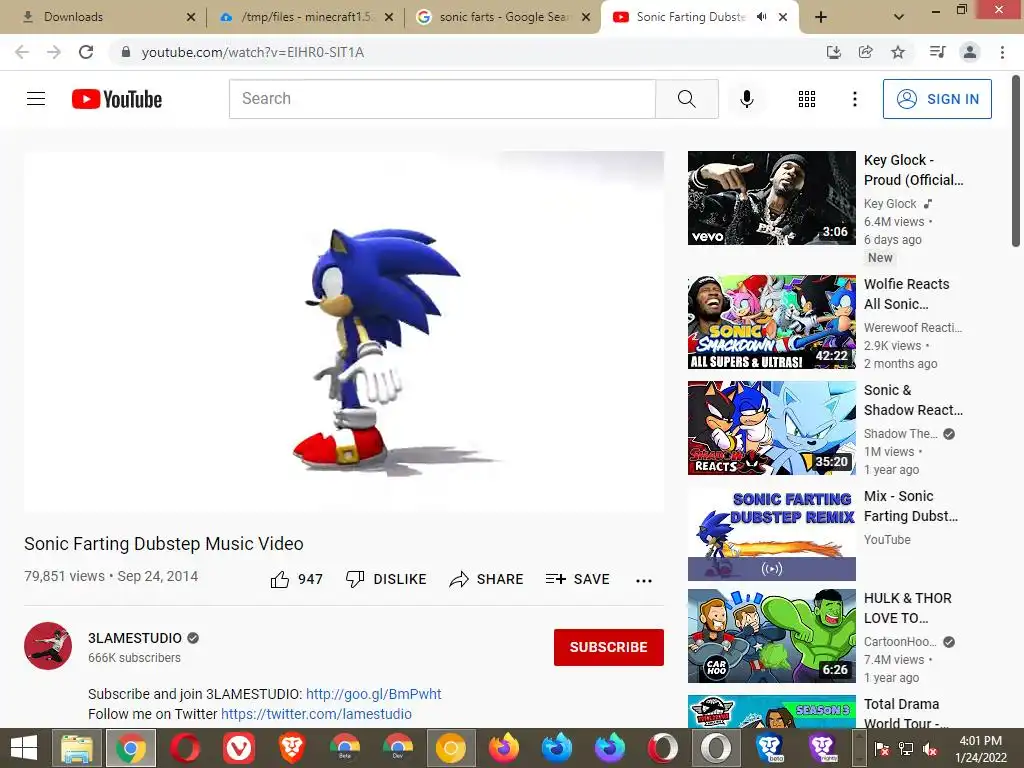Open HULK & THOR video thumbnail

pos(771,636)
